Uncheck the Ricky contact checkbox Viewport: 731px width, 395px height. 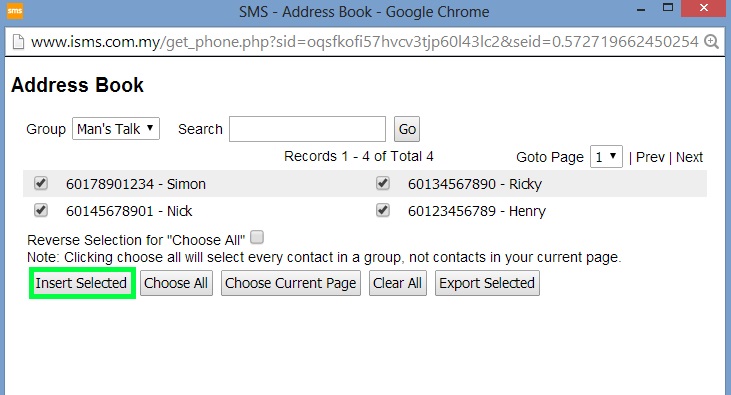coord(383,183)
